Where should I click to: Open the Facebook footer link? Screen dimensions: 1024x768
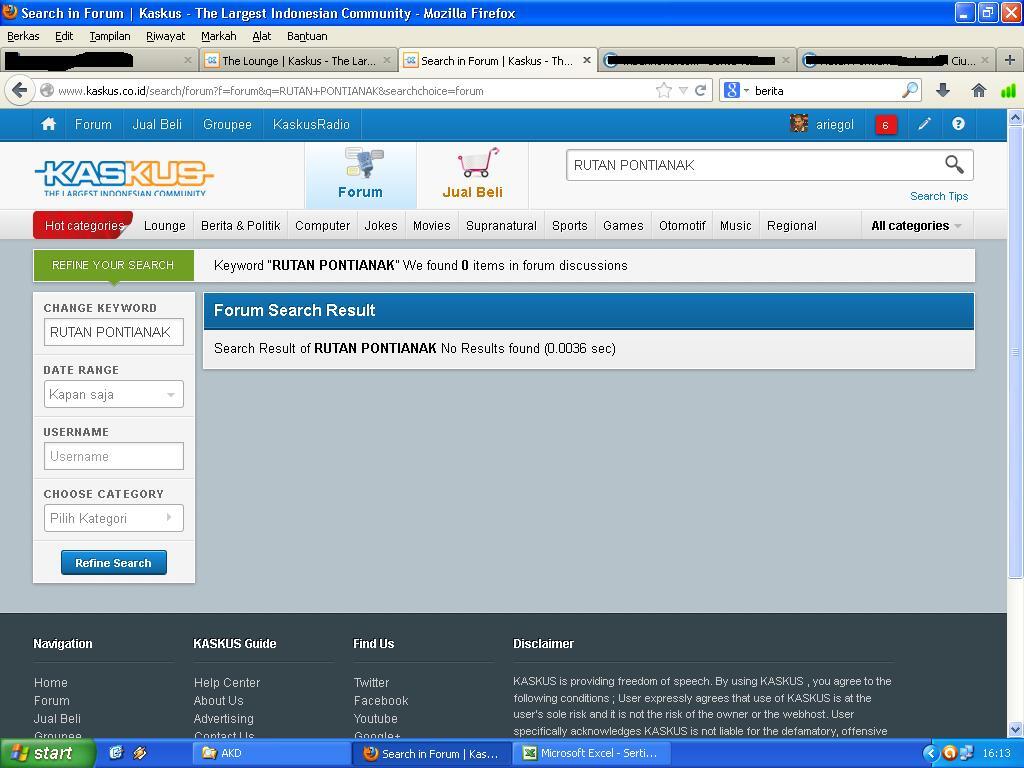pyautogui.click(x=381, y=701)
